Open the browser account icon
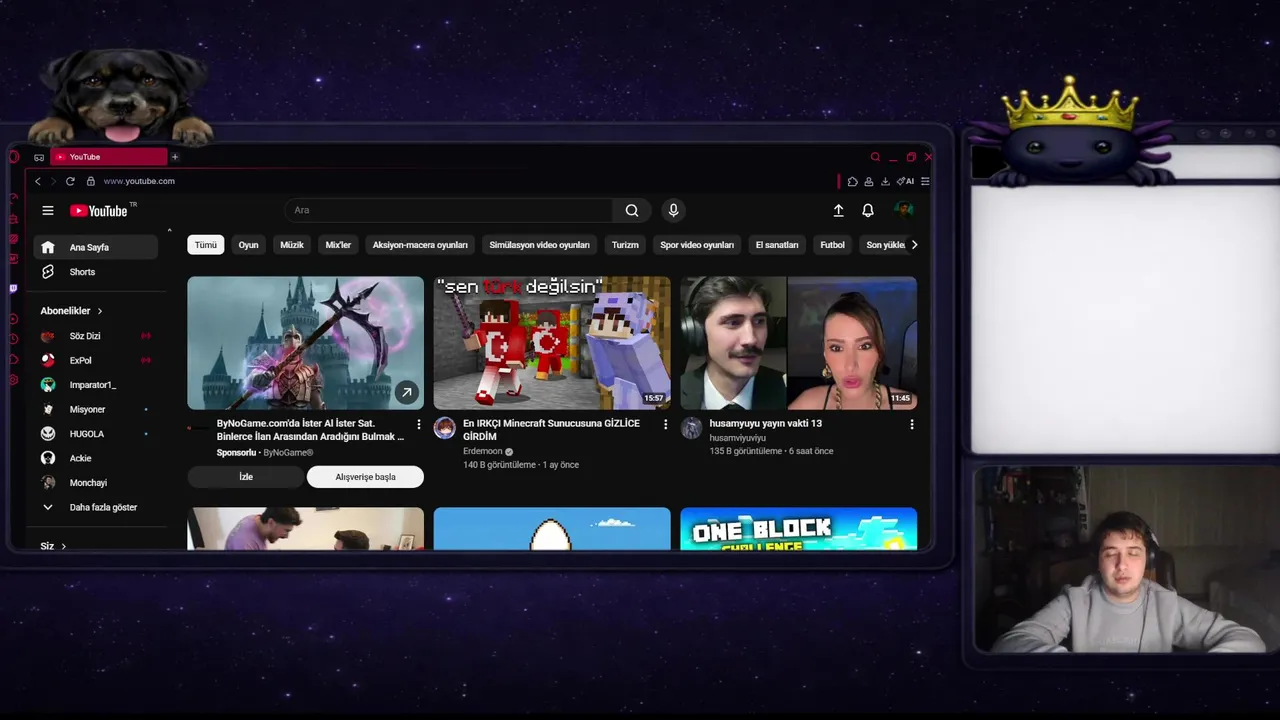Screen dimensions: 1280x720 point(869,181)
